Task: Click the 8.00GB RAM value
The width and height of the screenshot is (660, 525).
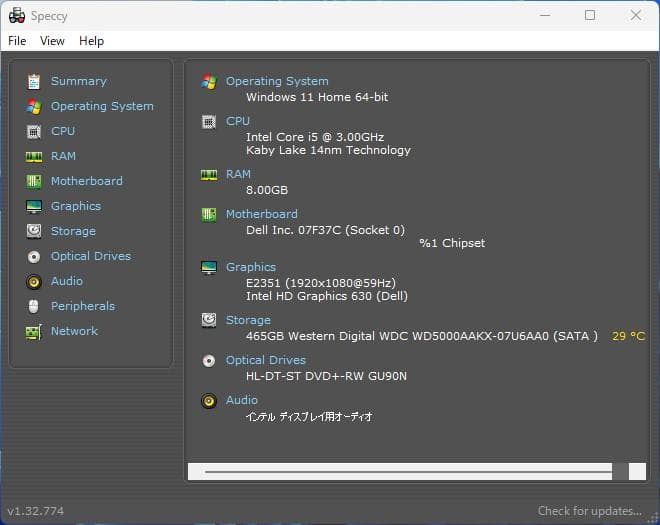Action: click(x=267, y=190)
